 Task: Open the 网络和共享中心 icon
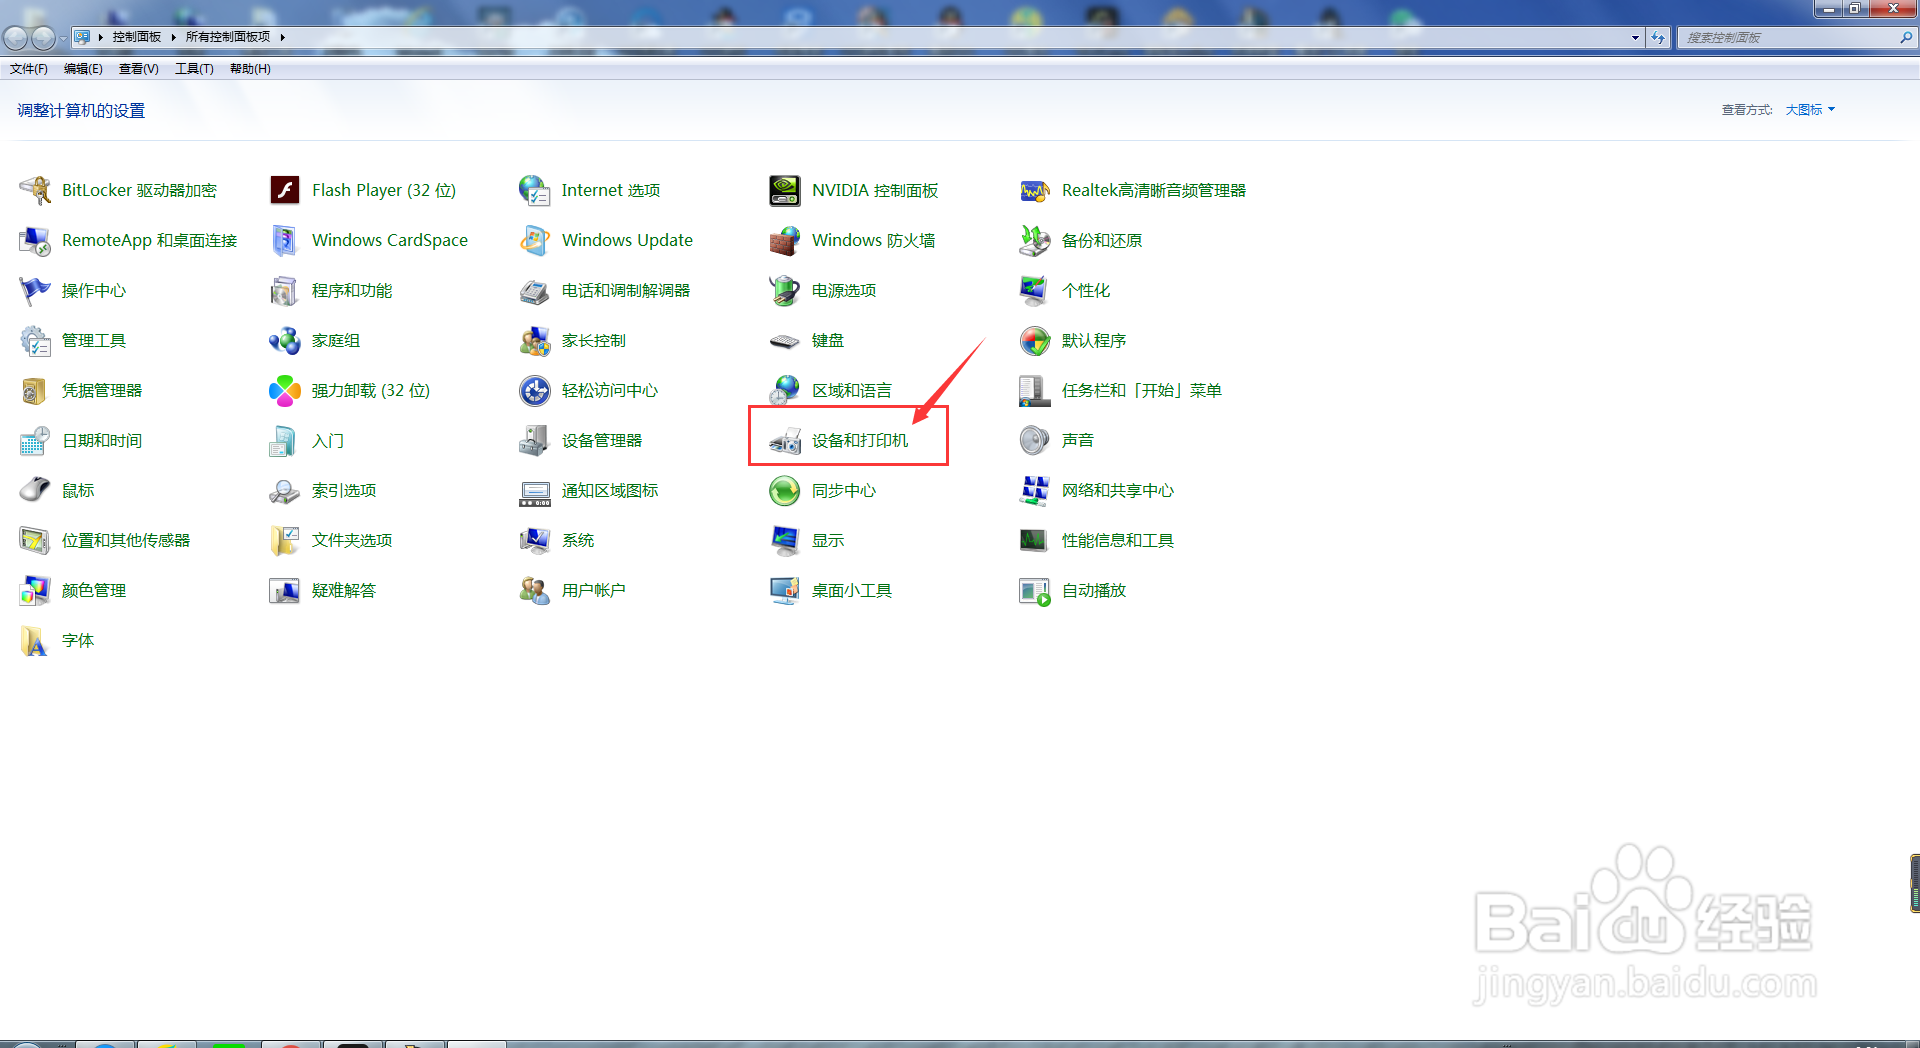1035,490
